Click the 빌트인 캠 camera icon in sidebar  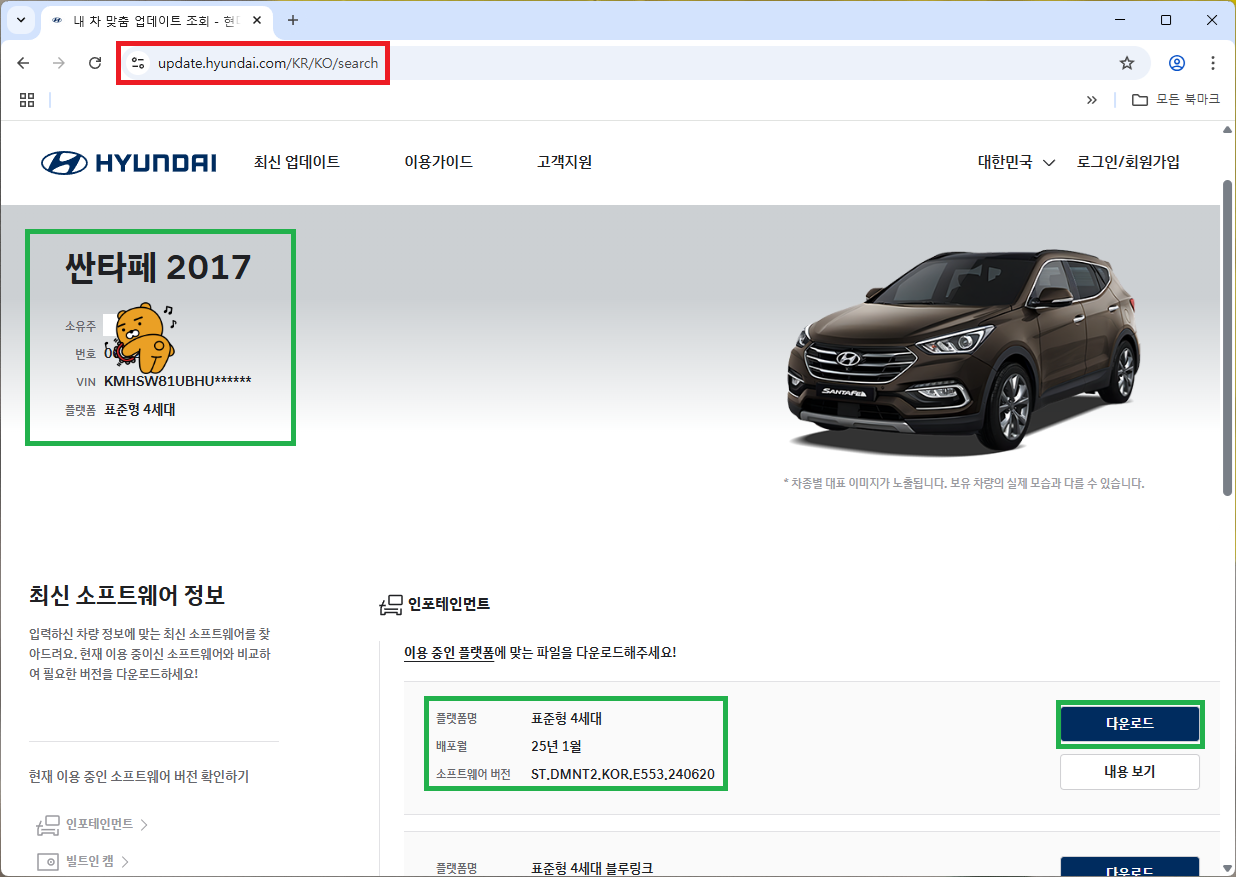point(48,861)
